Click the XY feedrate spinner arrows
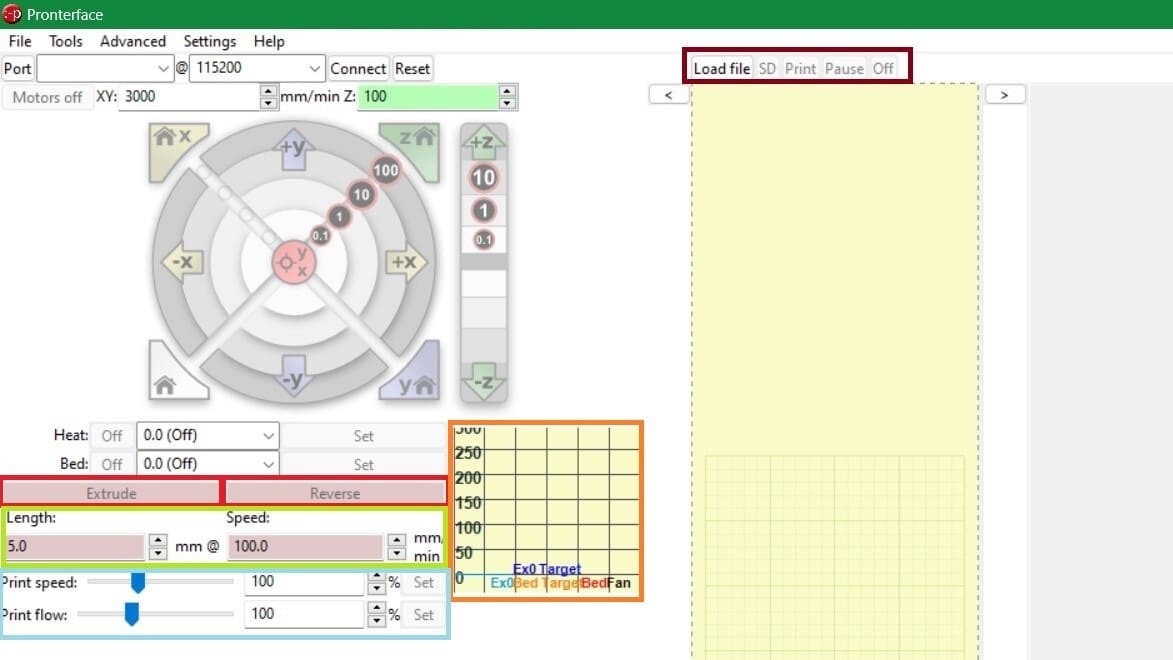Image resolution: width=1173 pixels, height=660 pixels. (x=269, y=97)
